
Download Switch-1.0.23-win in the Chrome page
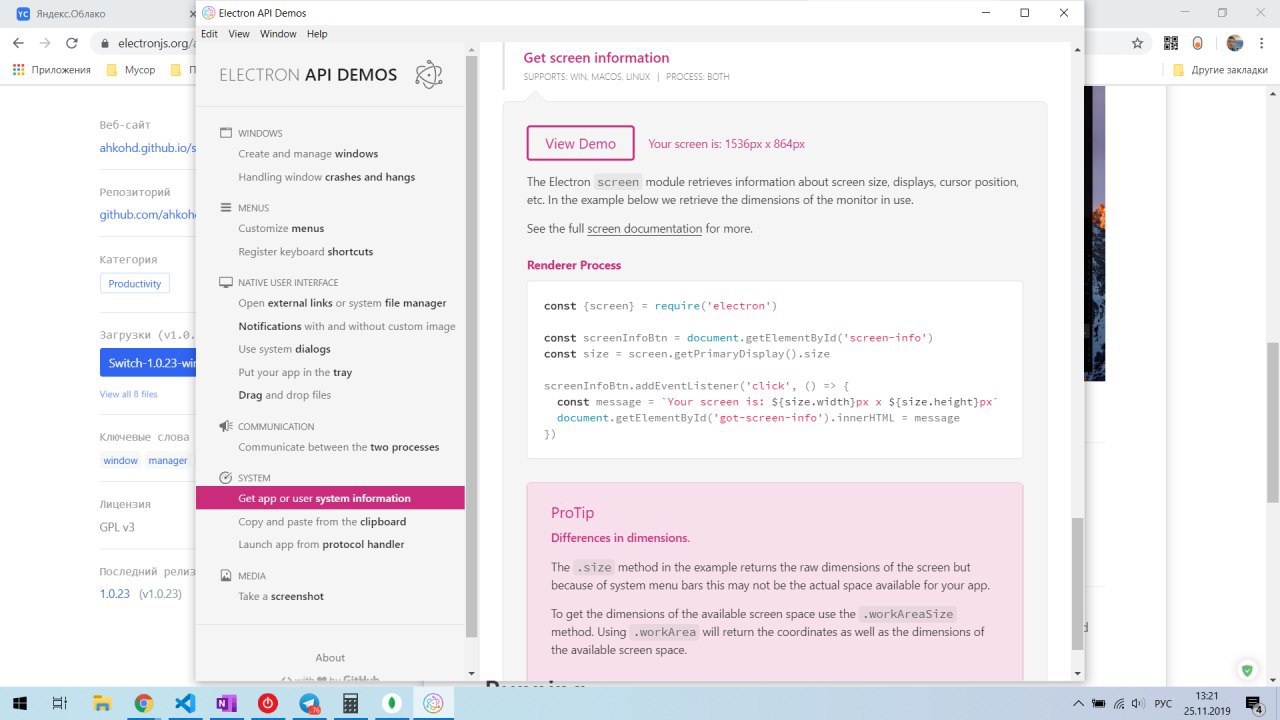pyautogui.click(x=148, y=362)
